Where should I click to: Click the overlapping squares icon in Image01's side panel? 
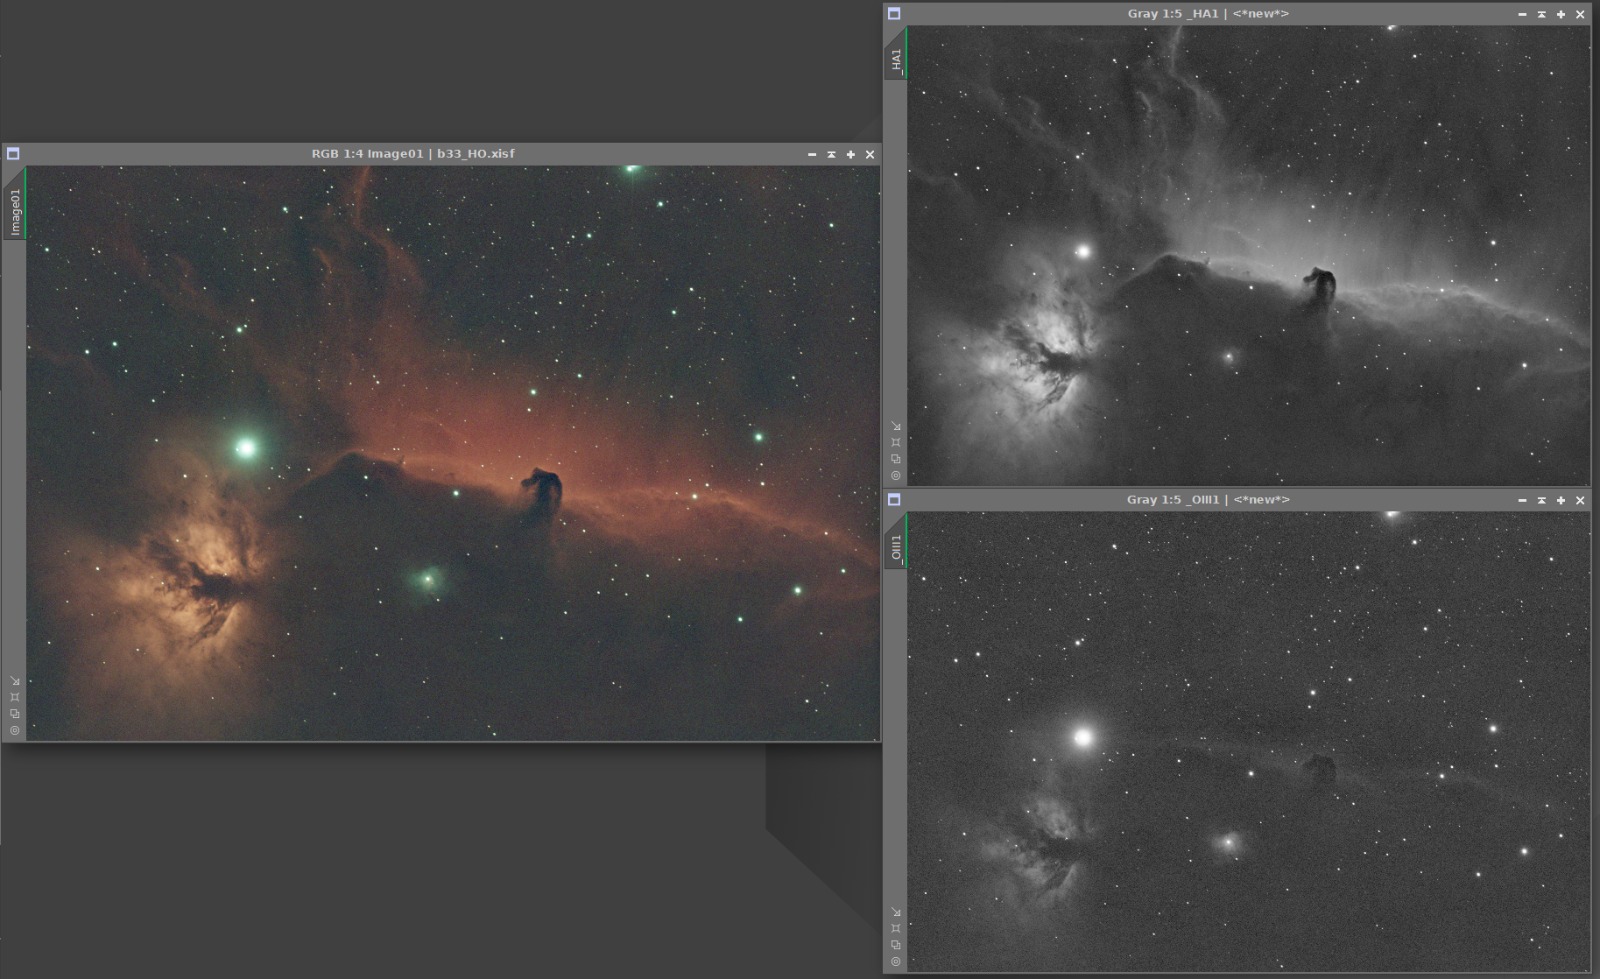(x=14, y=713)
